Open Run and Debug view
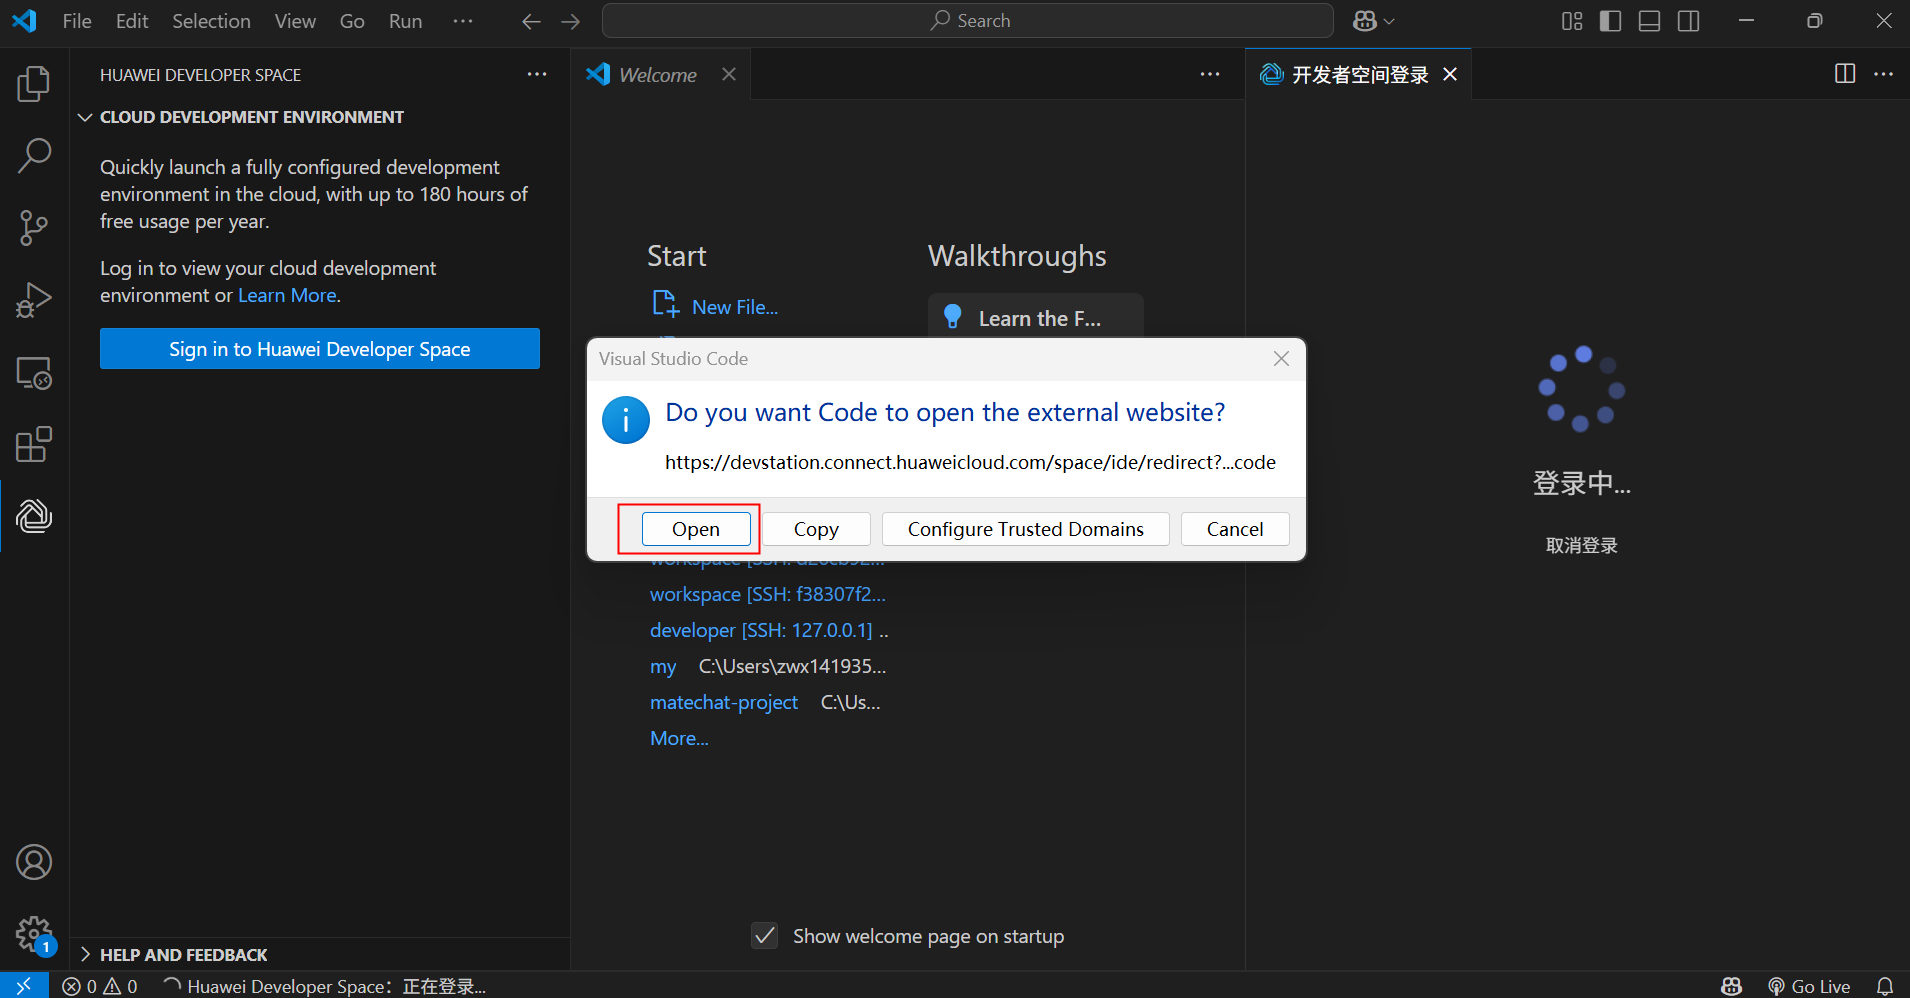The height and width of the screenshot is (998, 1910). (34, 300)
